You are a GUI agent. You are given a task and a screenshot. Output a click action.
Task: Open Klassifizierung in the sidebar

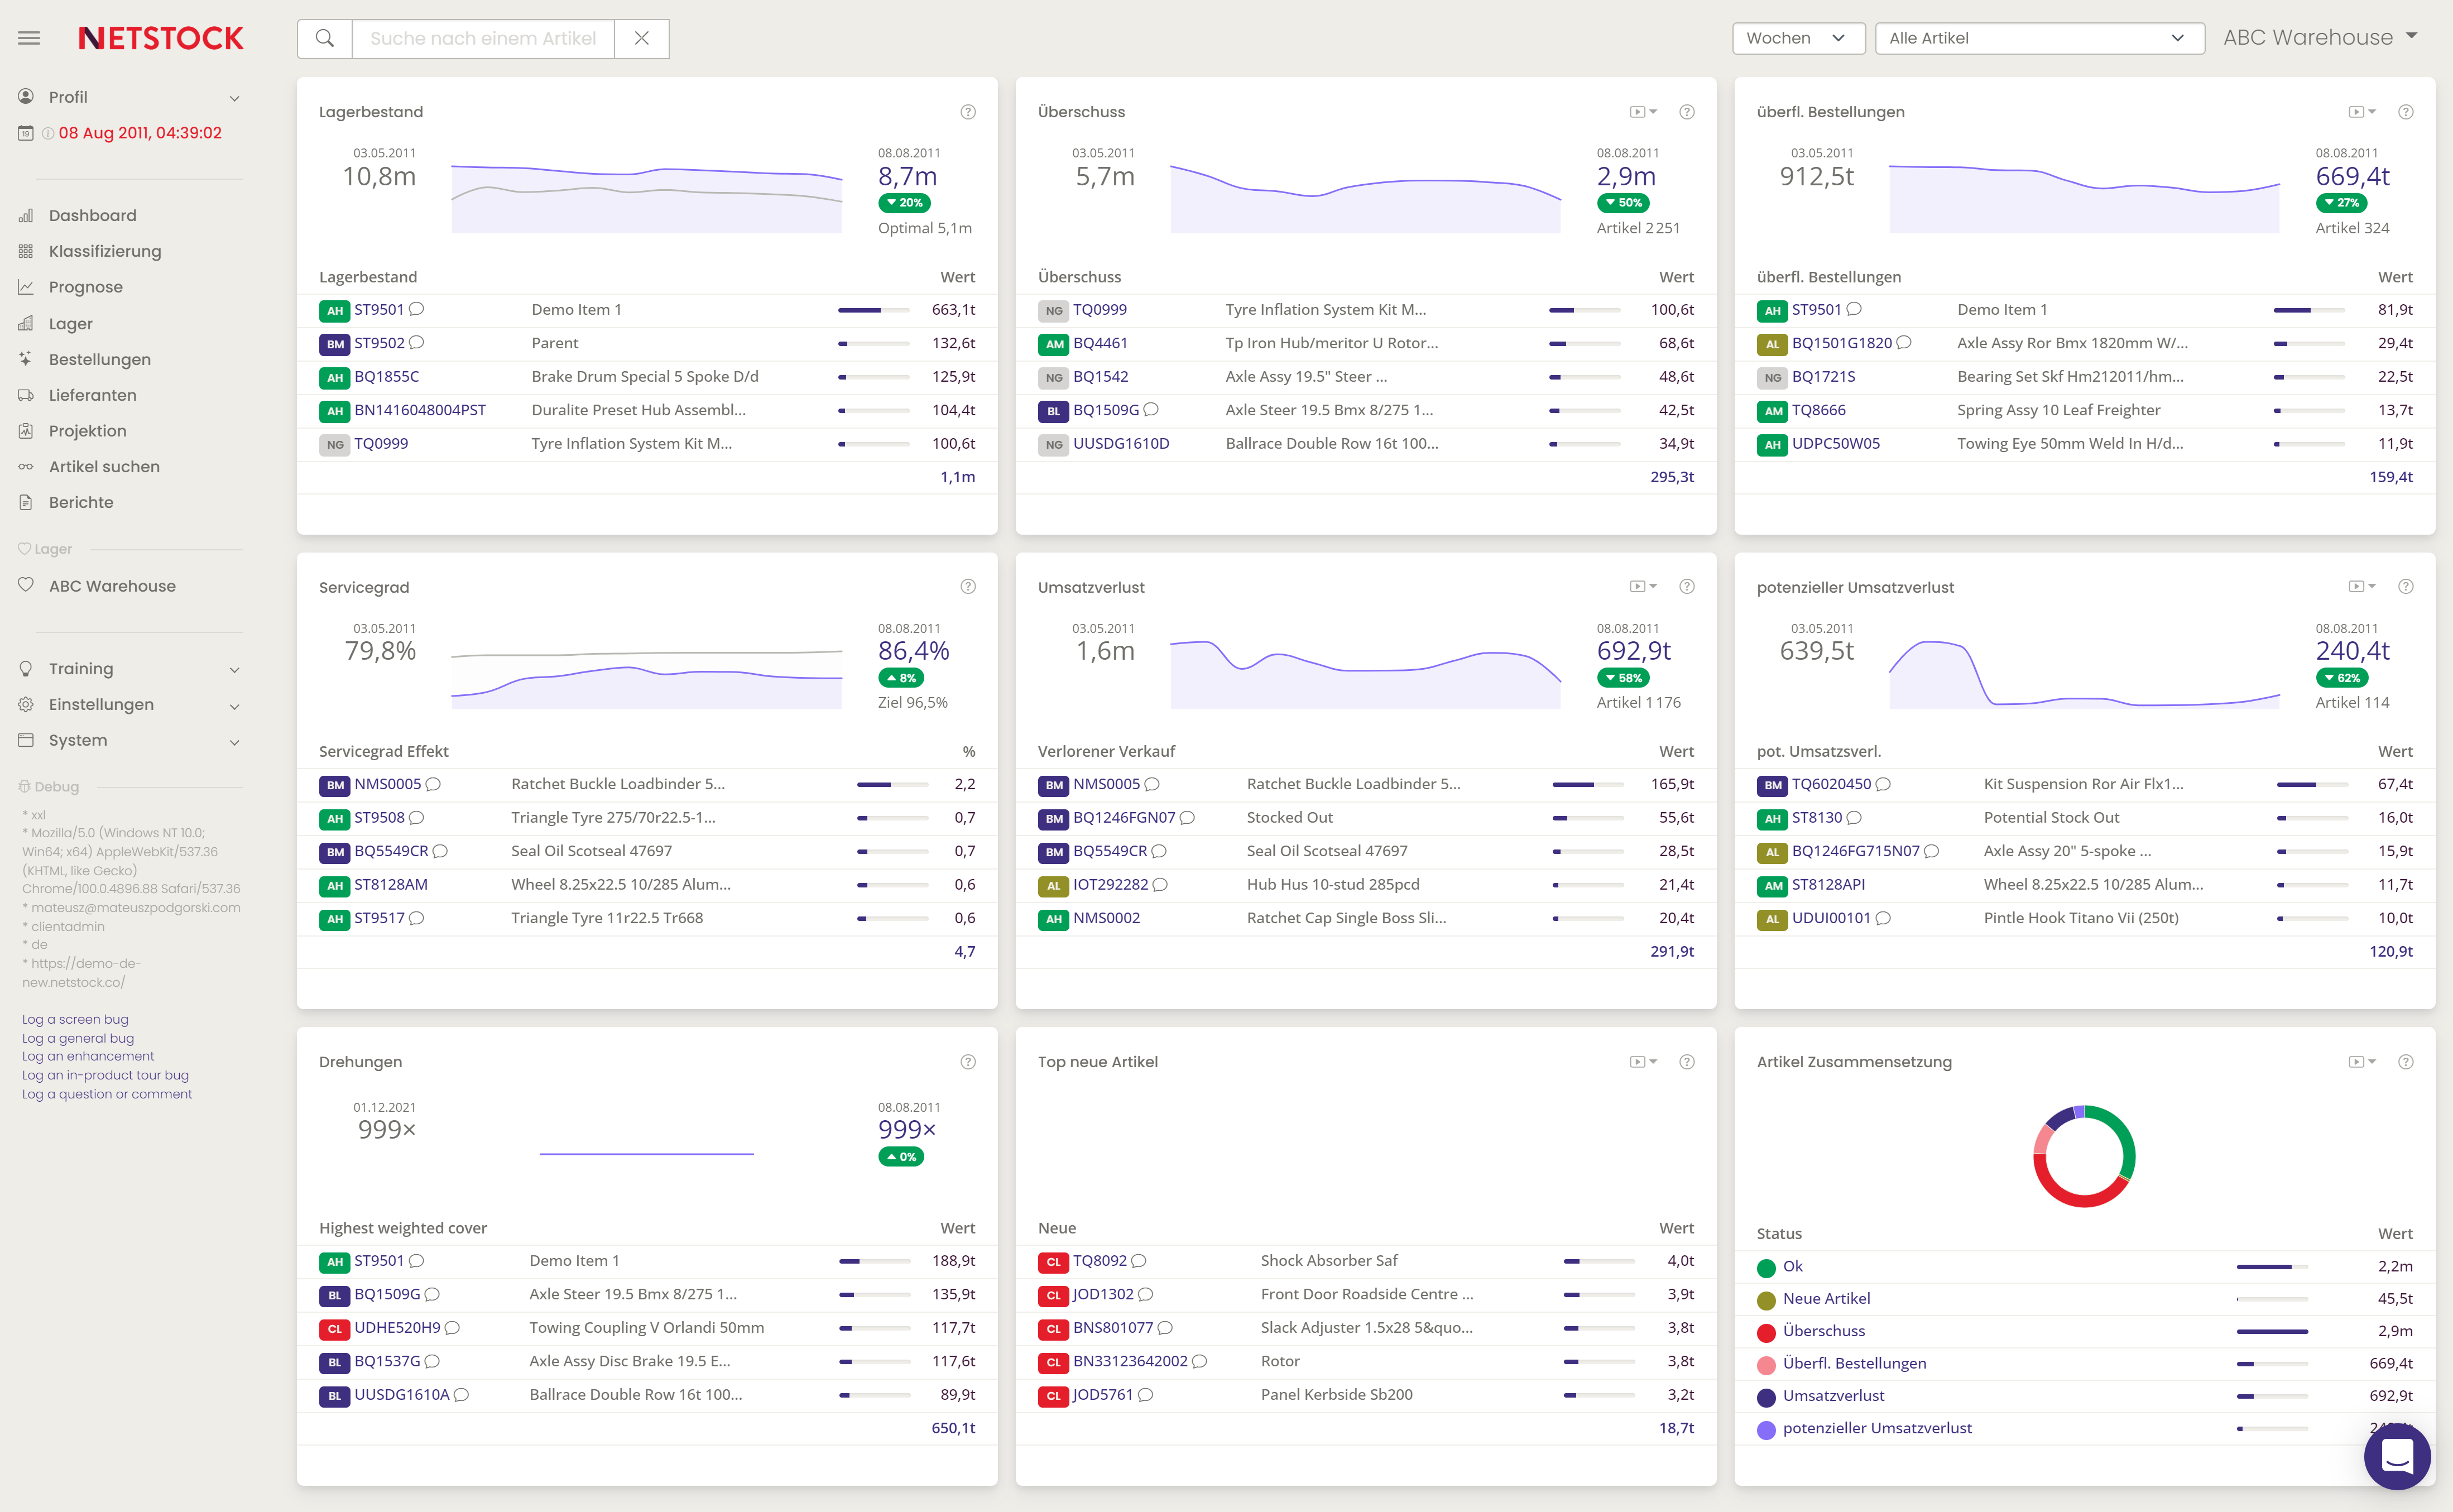coord(105,251)
